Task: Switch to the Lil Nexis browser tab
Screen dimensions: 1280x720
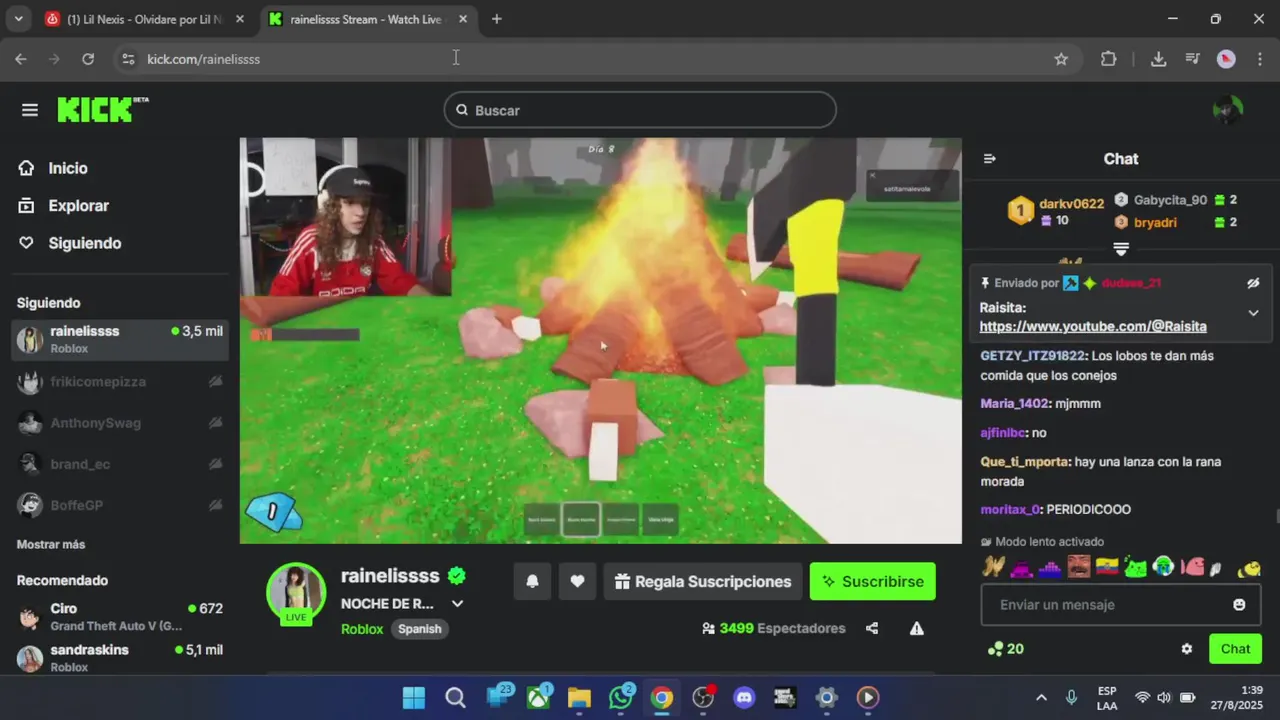Action: (145, 19)
